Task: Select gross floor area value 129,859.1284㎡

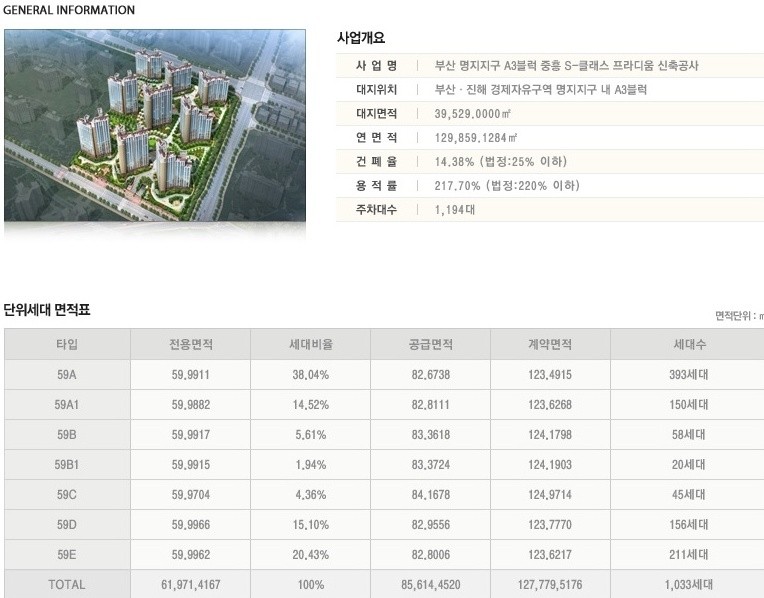Action: pos(476,137)
